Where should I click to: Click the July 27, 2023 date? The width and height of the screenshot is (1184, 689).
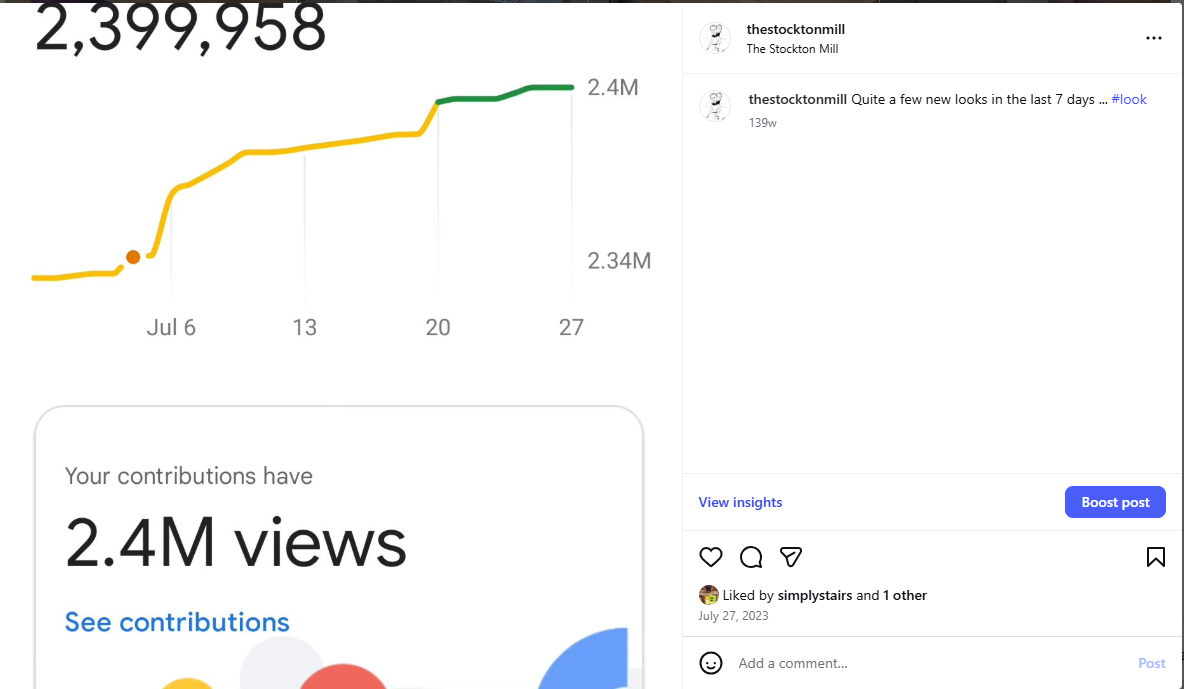[x=733, y=616]
